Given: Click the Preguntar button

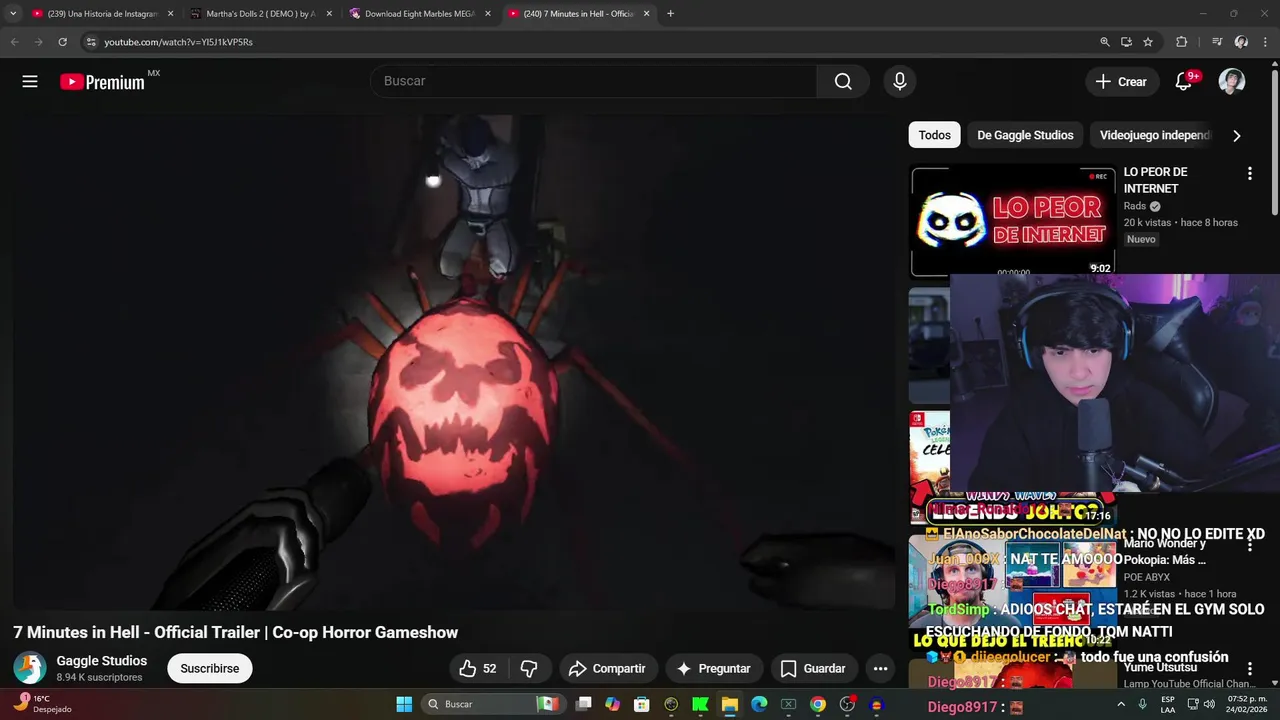Looking at the screenshot, I should [x=714, y=668].
